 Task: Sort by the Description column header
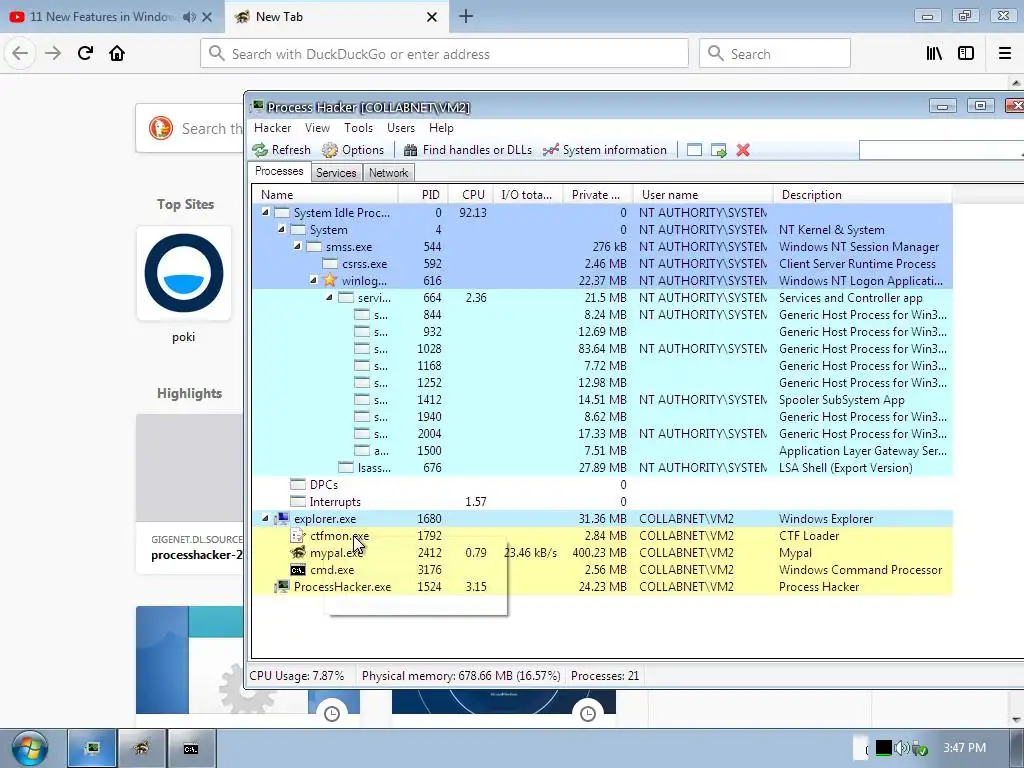pos(863,195)
